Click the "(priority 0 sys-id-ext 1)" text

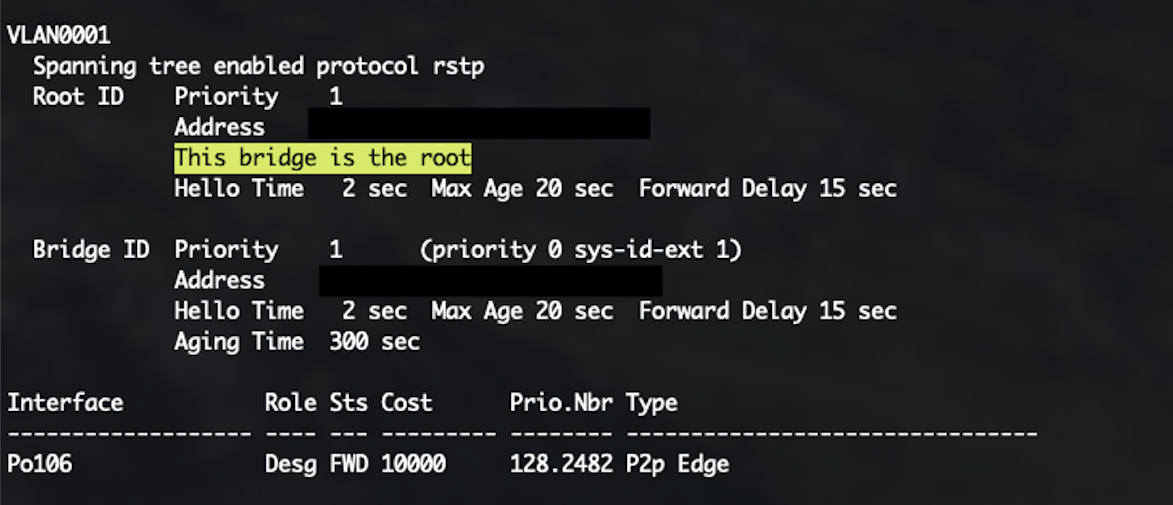581,249
